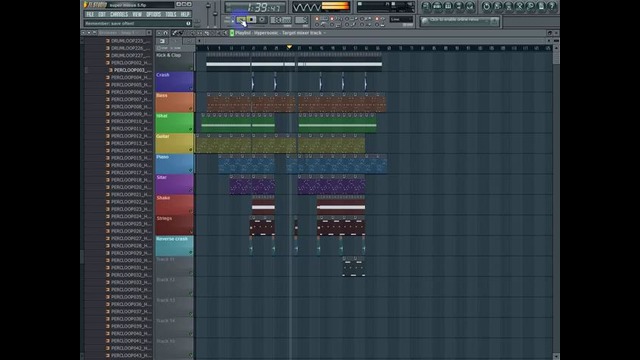Click the Record transport button
Screen dimensions: 640x360
coord(262,20)
